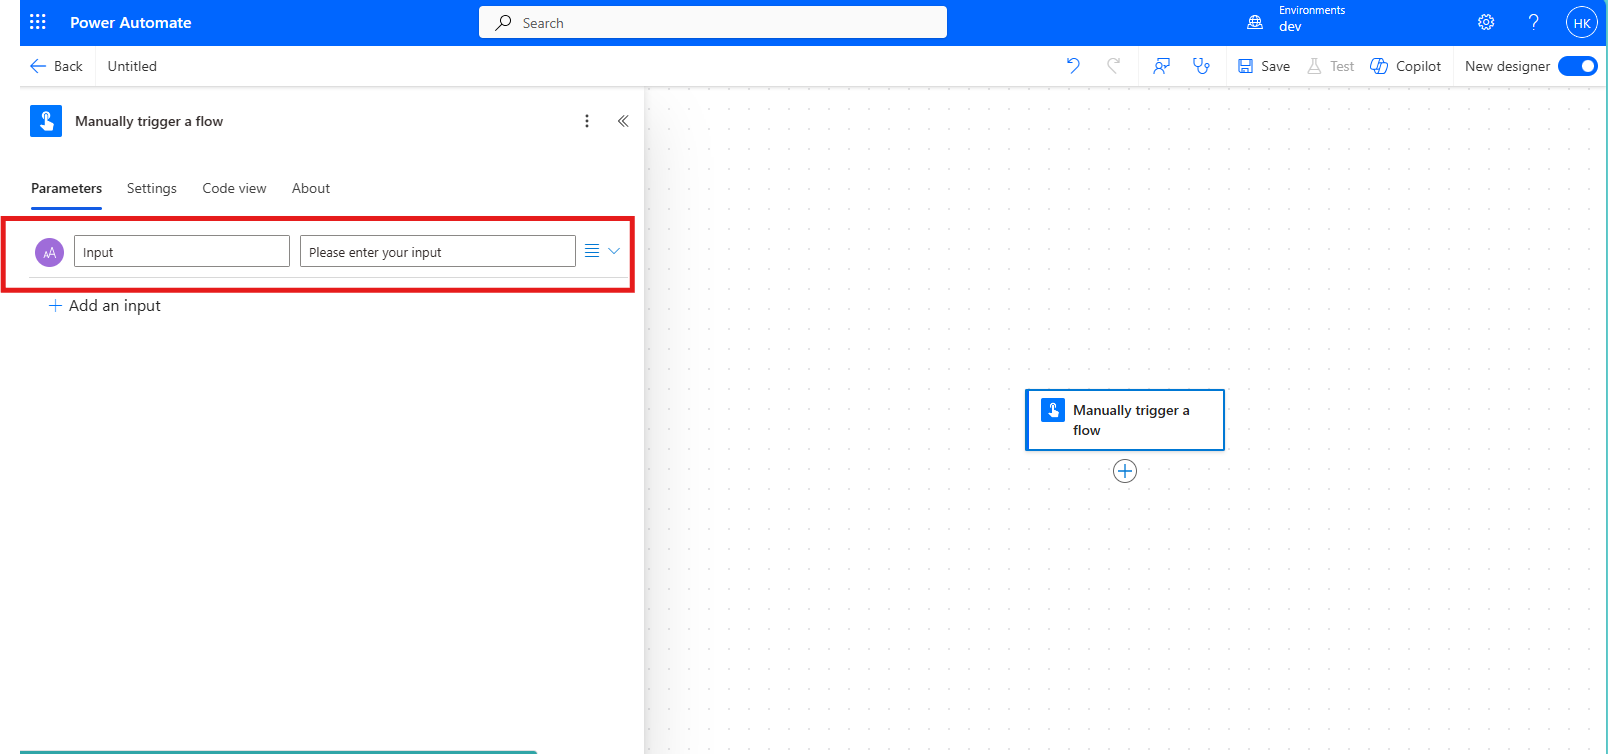This screenshot has width=1608, height=754.
Task: Click the Search box
Action: tap(712, 22)
